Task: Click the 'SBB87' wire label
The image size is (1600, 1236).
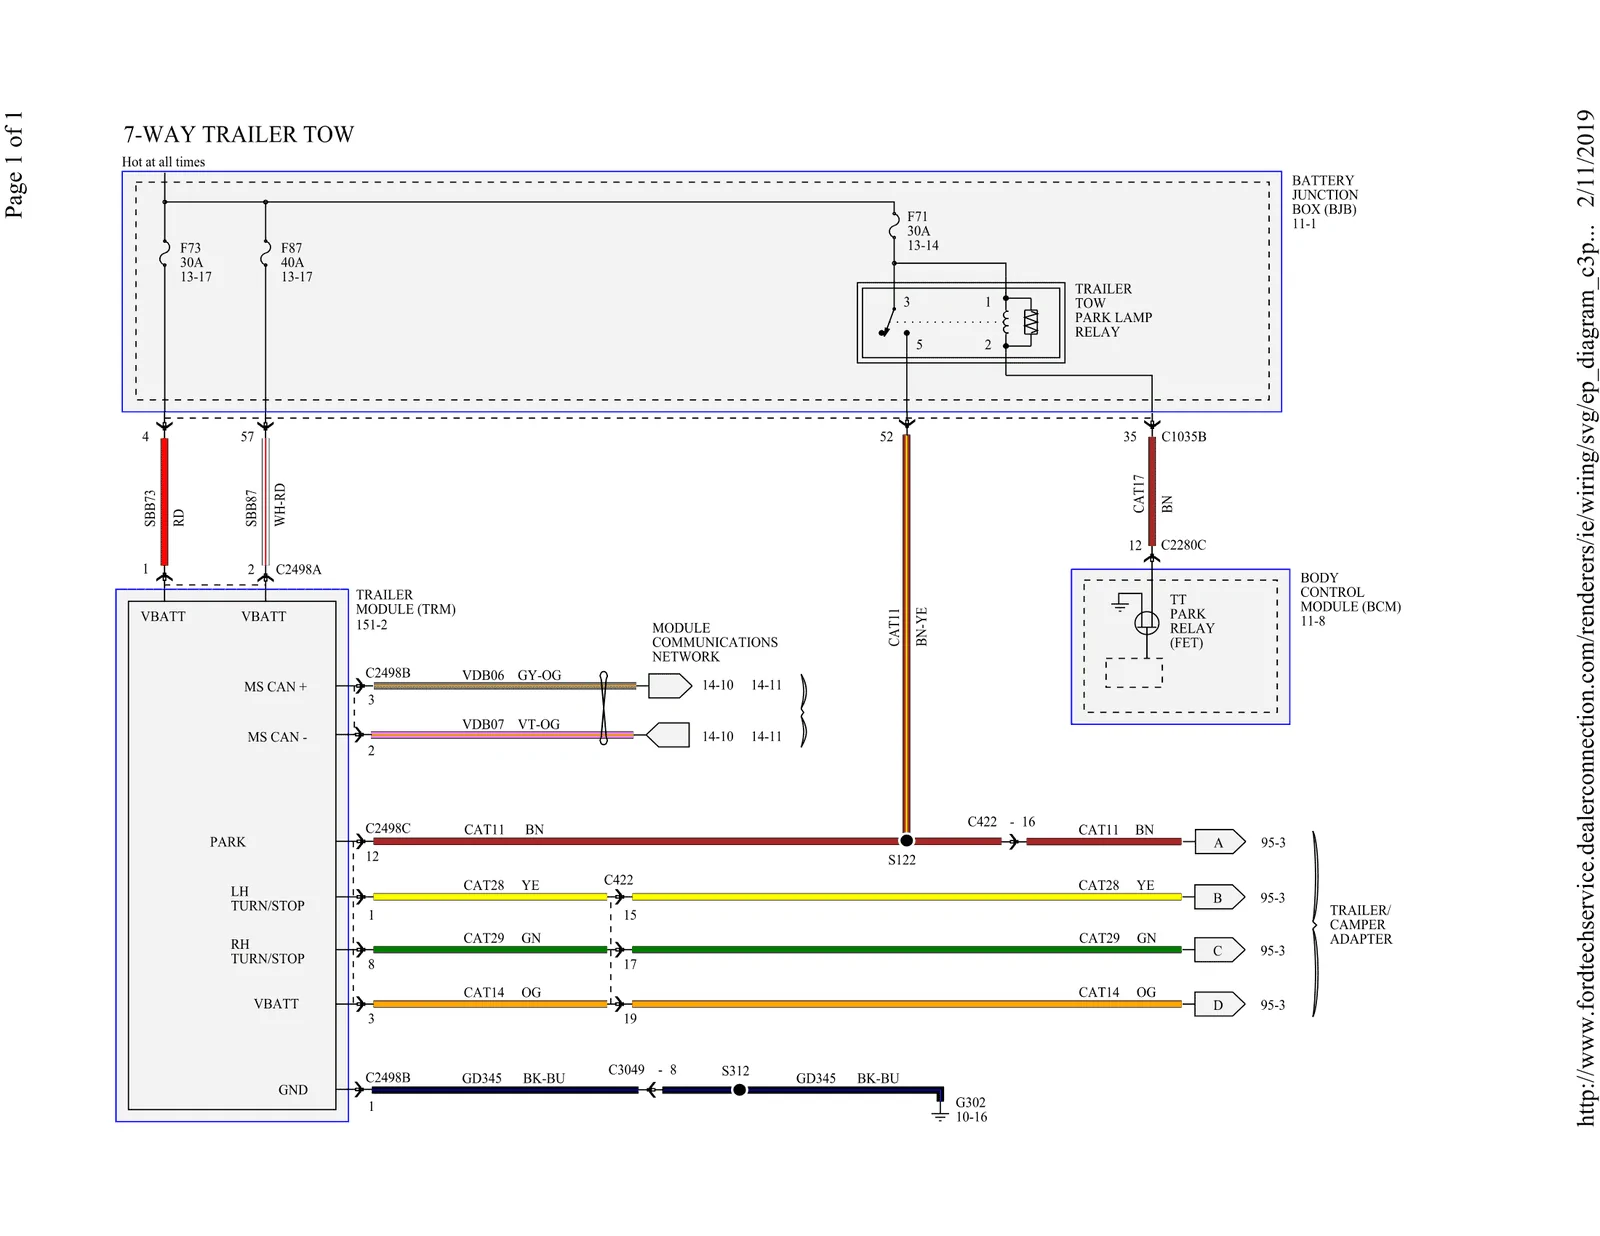Action: (x=251, y=508)
